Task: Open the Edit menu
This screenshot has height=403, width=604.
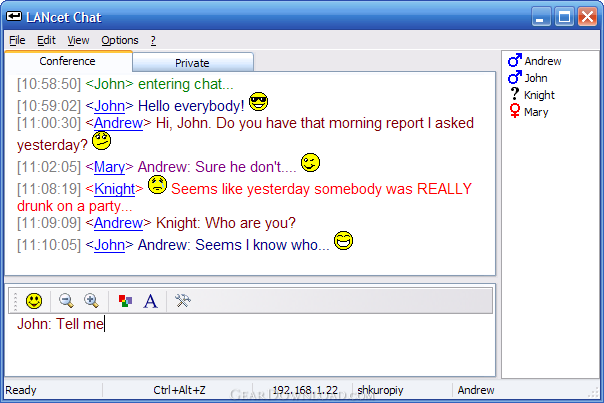Action: [46, 40]
